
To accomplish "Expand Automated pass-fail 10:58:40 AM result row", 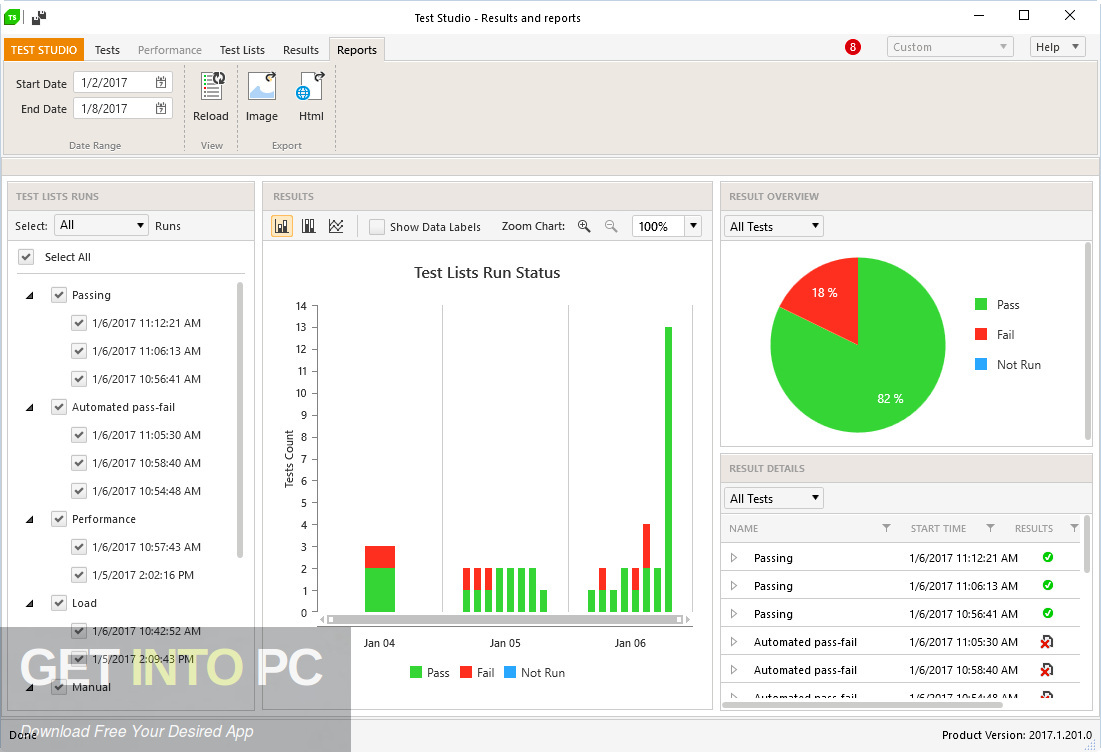I will tap(734, 670).
